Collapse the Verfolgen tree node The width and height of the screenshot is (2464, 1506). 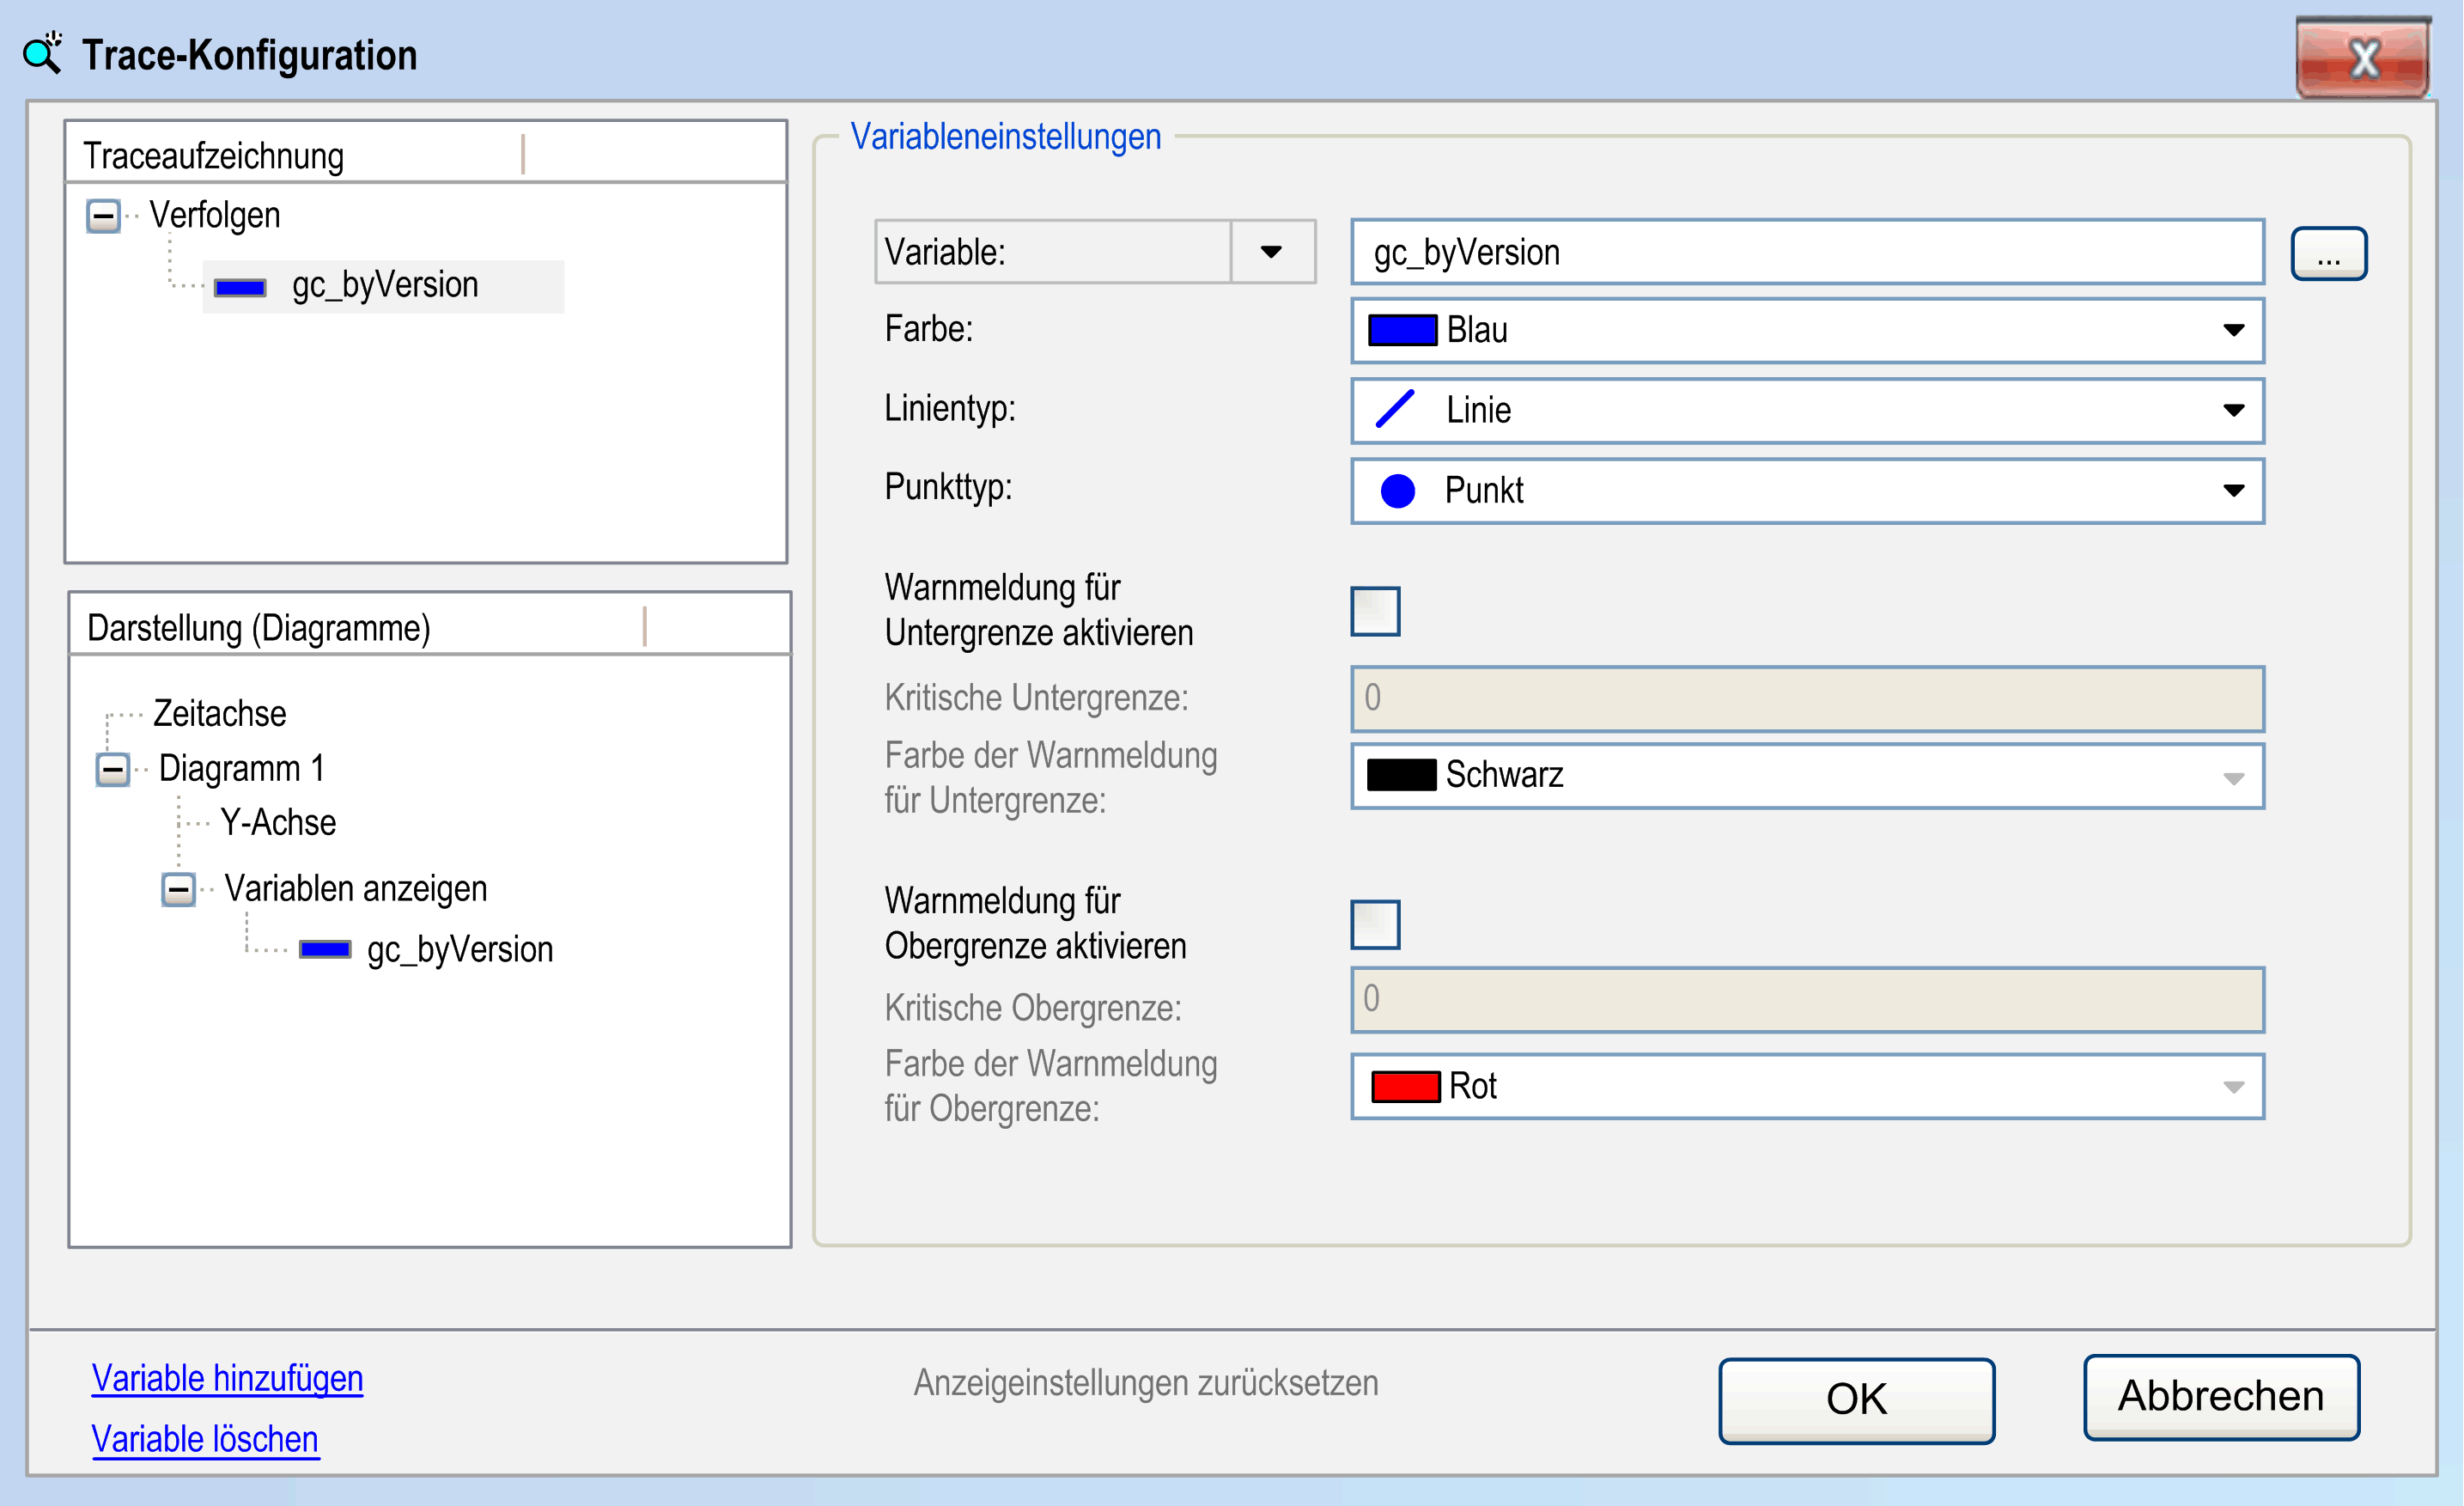coord(103,215)
